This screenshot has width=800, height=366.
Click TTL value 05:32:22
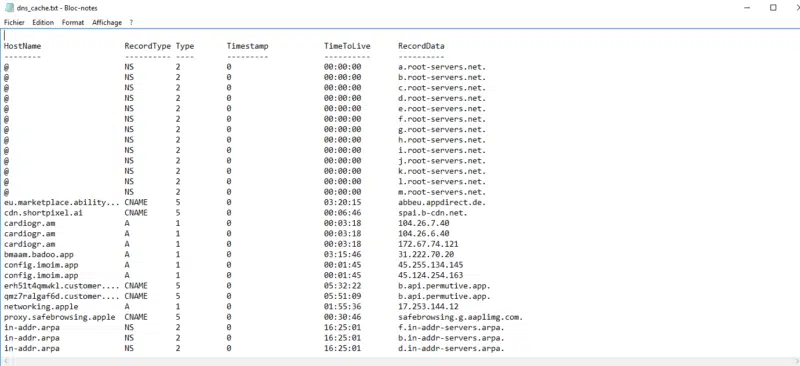tap(342, 286)
